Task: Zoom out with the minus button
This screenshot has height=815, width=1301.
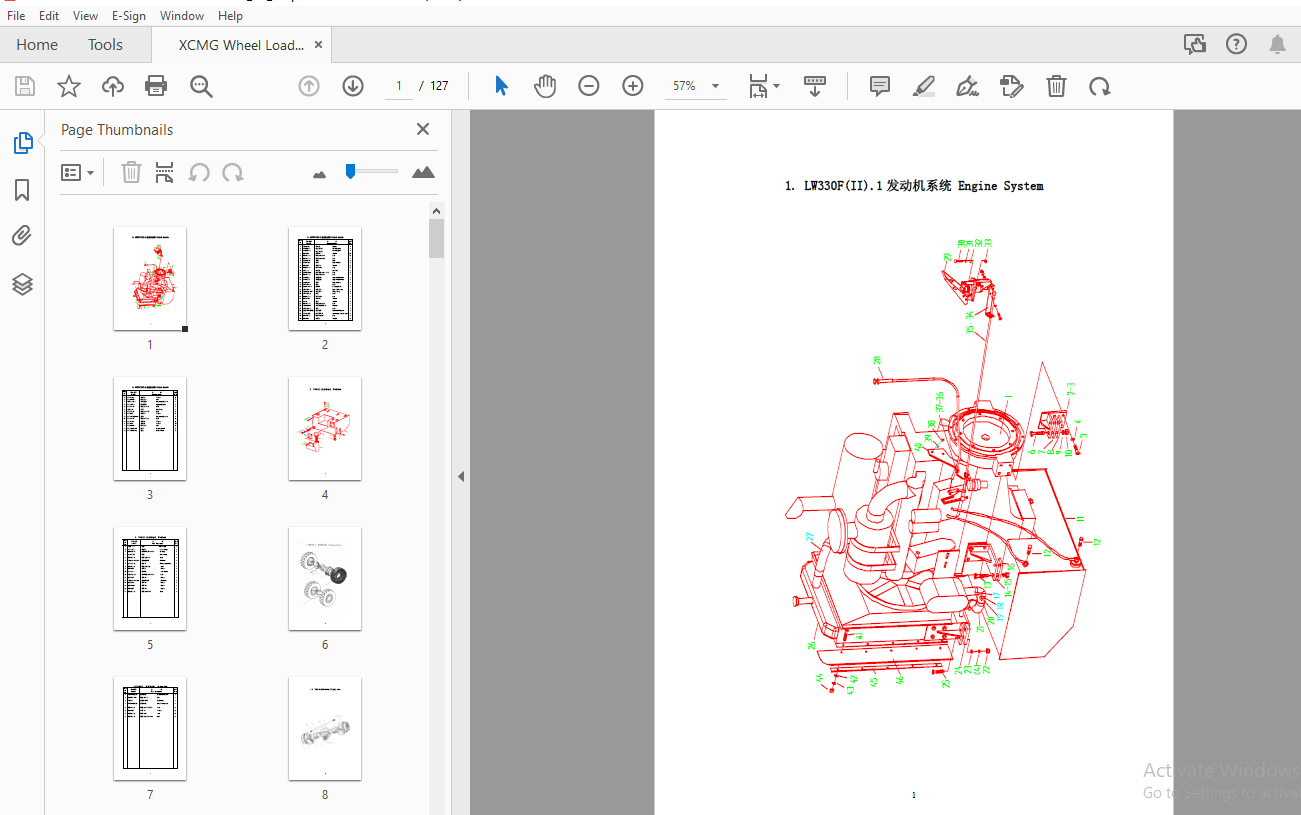Action: click(589, 86)
